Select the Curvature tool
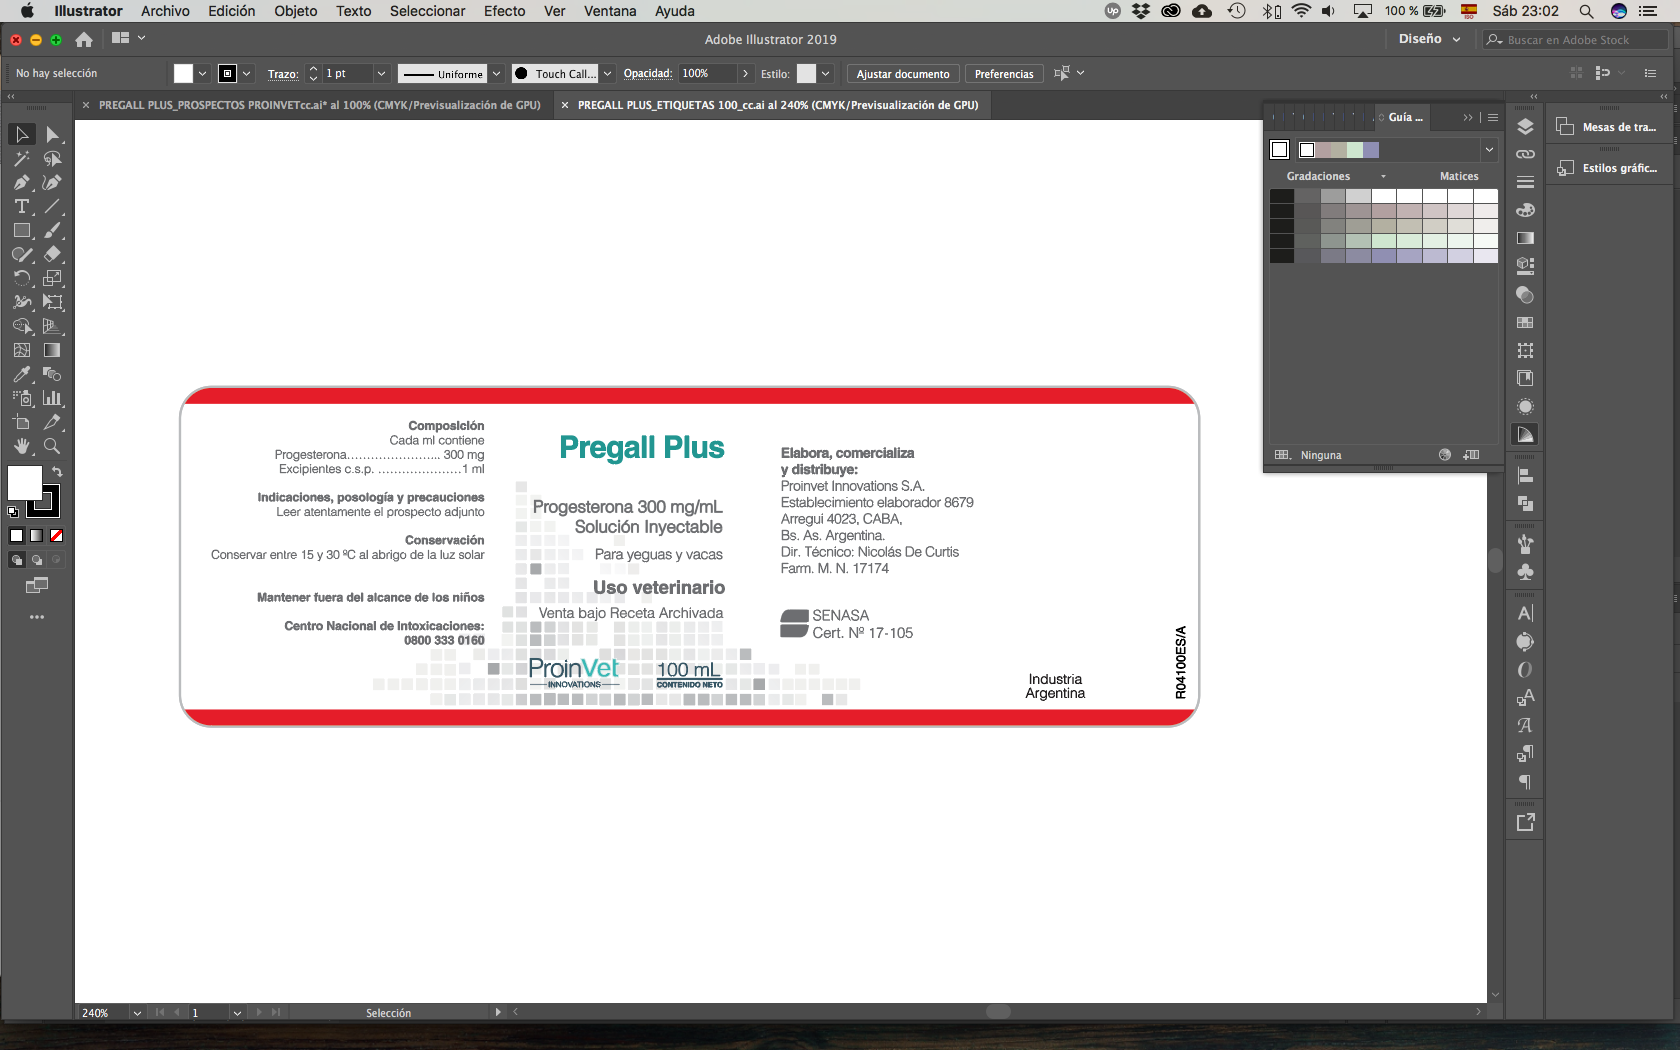1680x1050 pixels. [52, 182]
